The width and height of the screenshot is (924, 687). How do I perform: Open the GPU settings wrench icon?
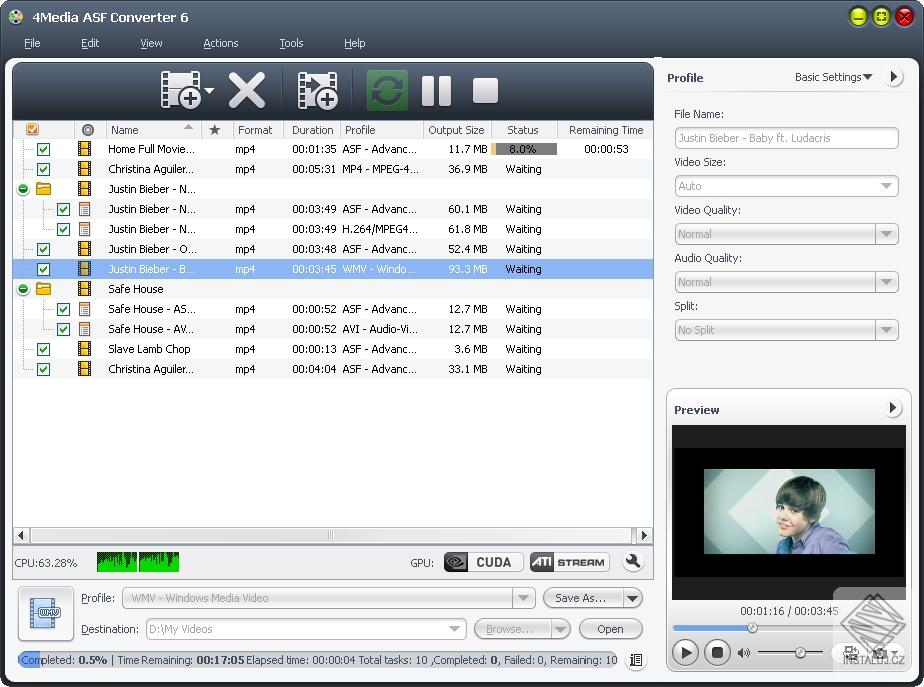coord(633,562)
